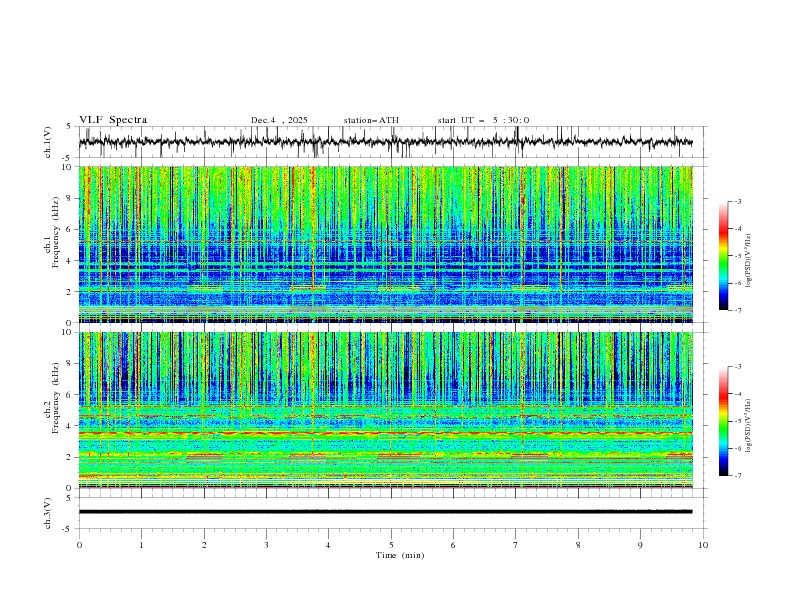Click the "0" tick on the time axis
792x612 pixels.
pos(79,545)
